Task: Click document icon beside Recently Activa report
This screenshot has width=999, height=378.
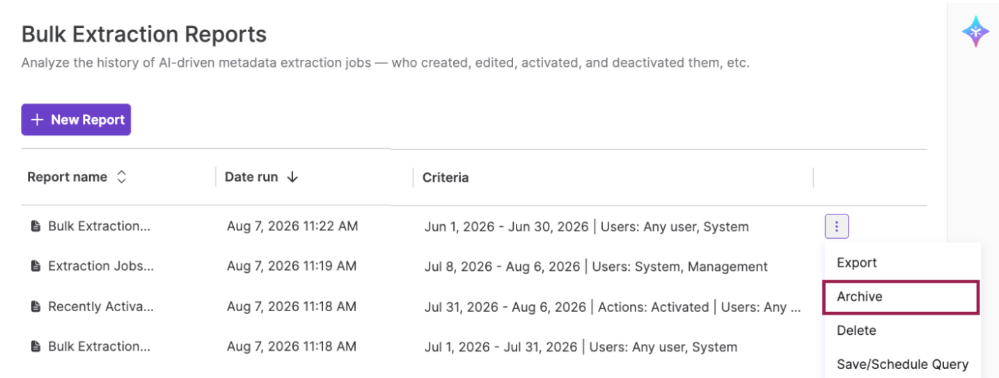Action: (36, 307)
